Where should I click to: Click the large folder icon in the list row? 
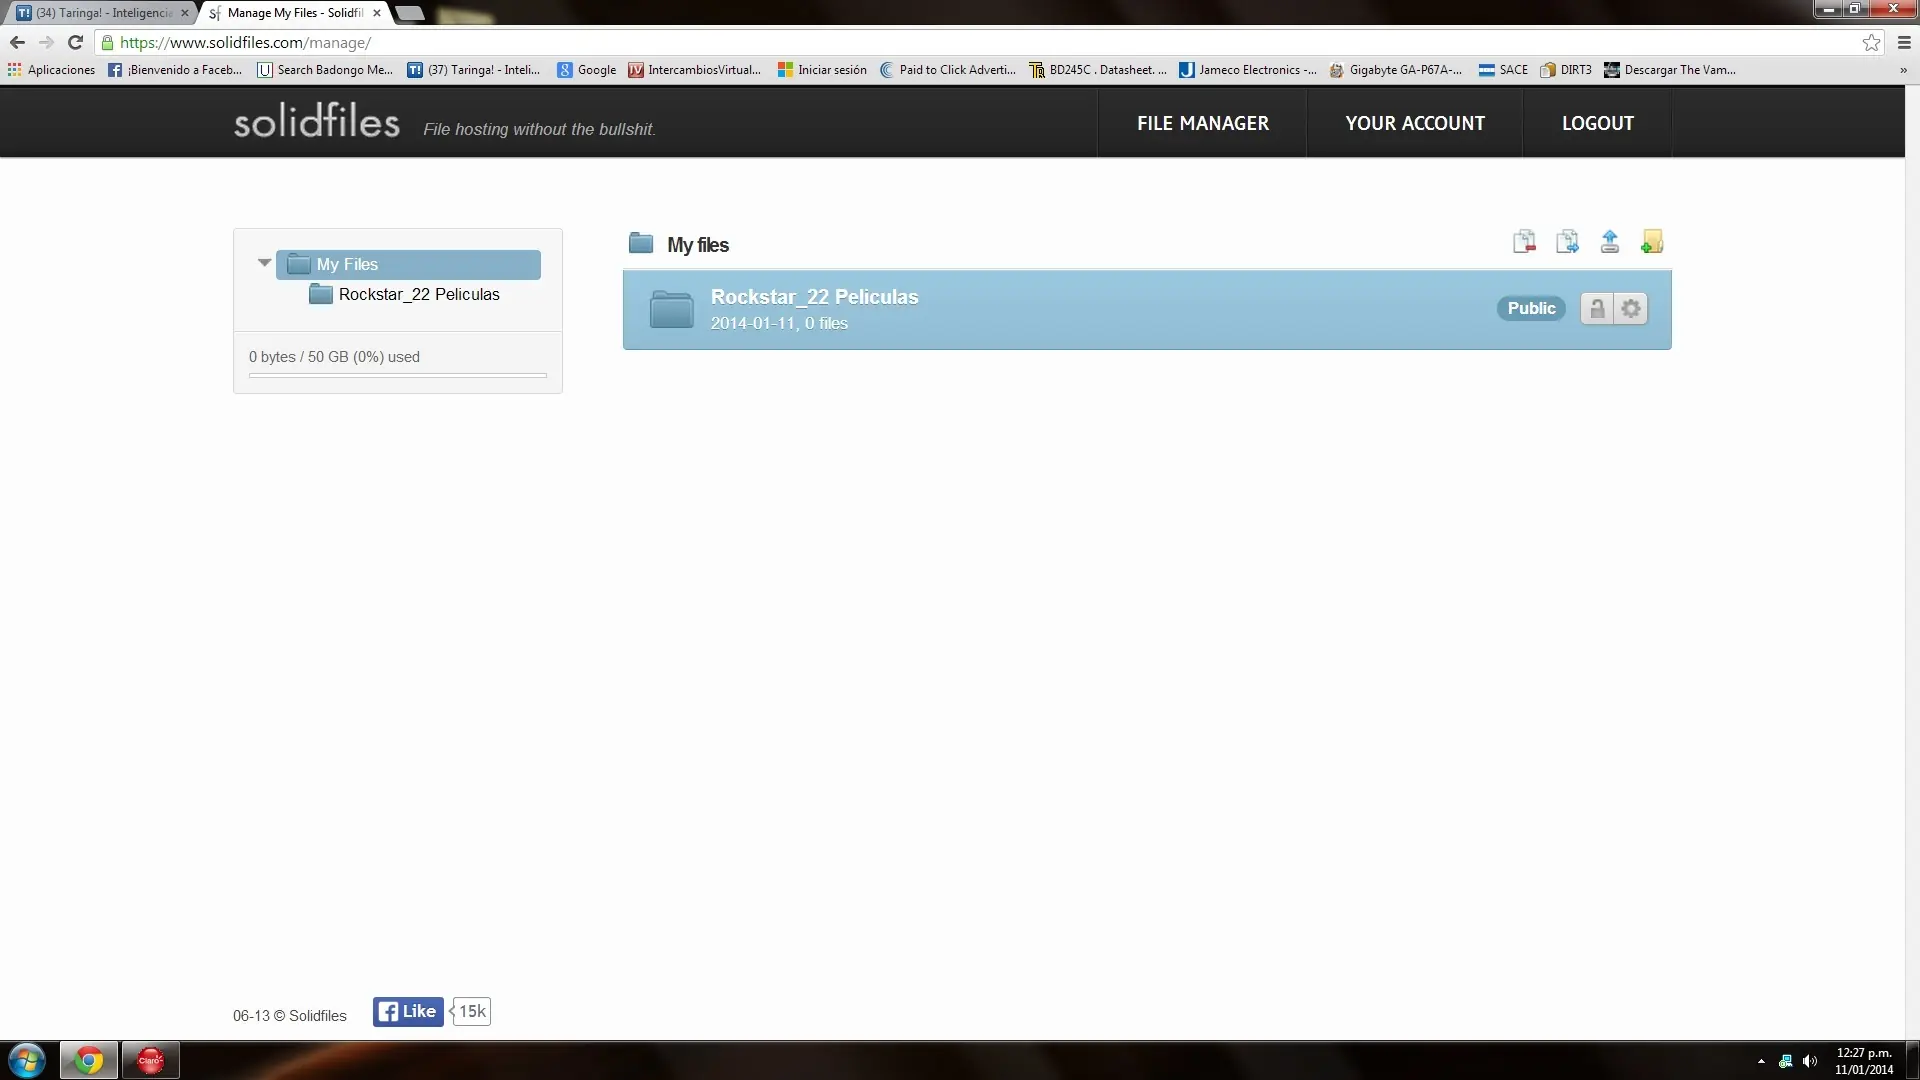point(671,309)
